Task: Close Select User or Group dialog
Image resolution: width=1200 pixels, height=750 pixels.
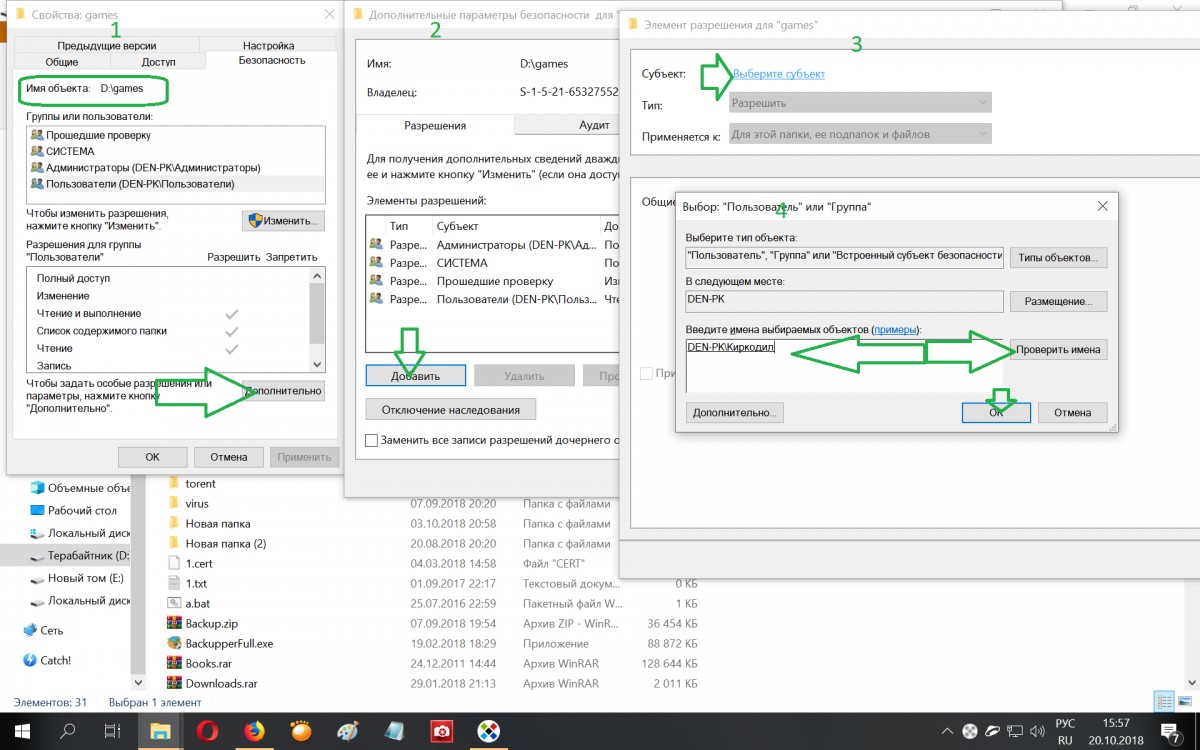Action: (1102, 206)
